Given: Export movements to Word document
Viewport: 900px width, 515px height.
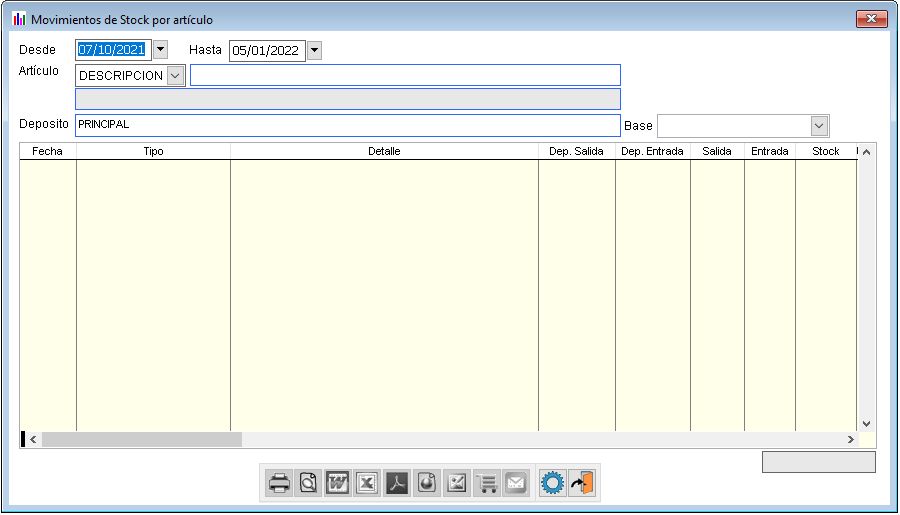Looking at the screenshot, I should coord(338,483).
